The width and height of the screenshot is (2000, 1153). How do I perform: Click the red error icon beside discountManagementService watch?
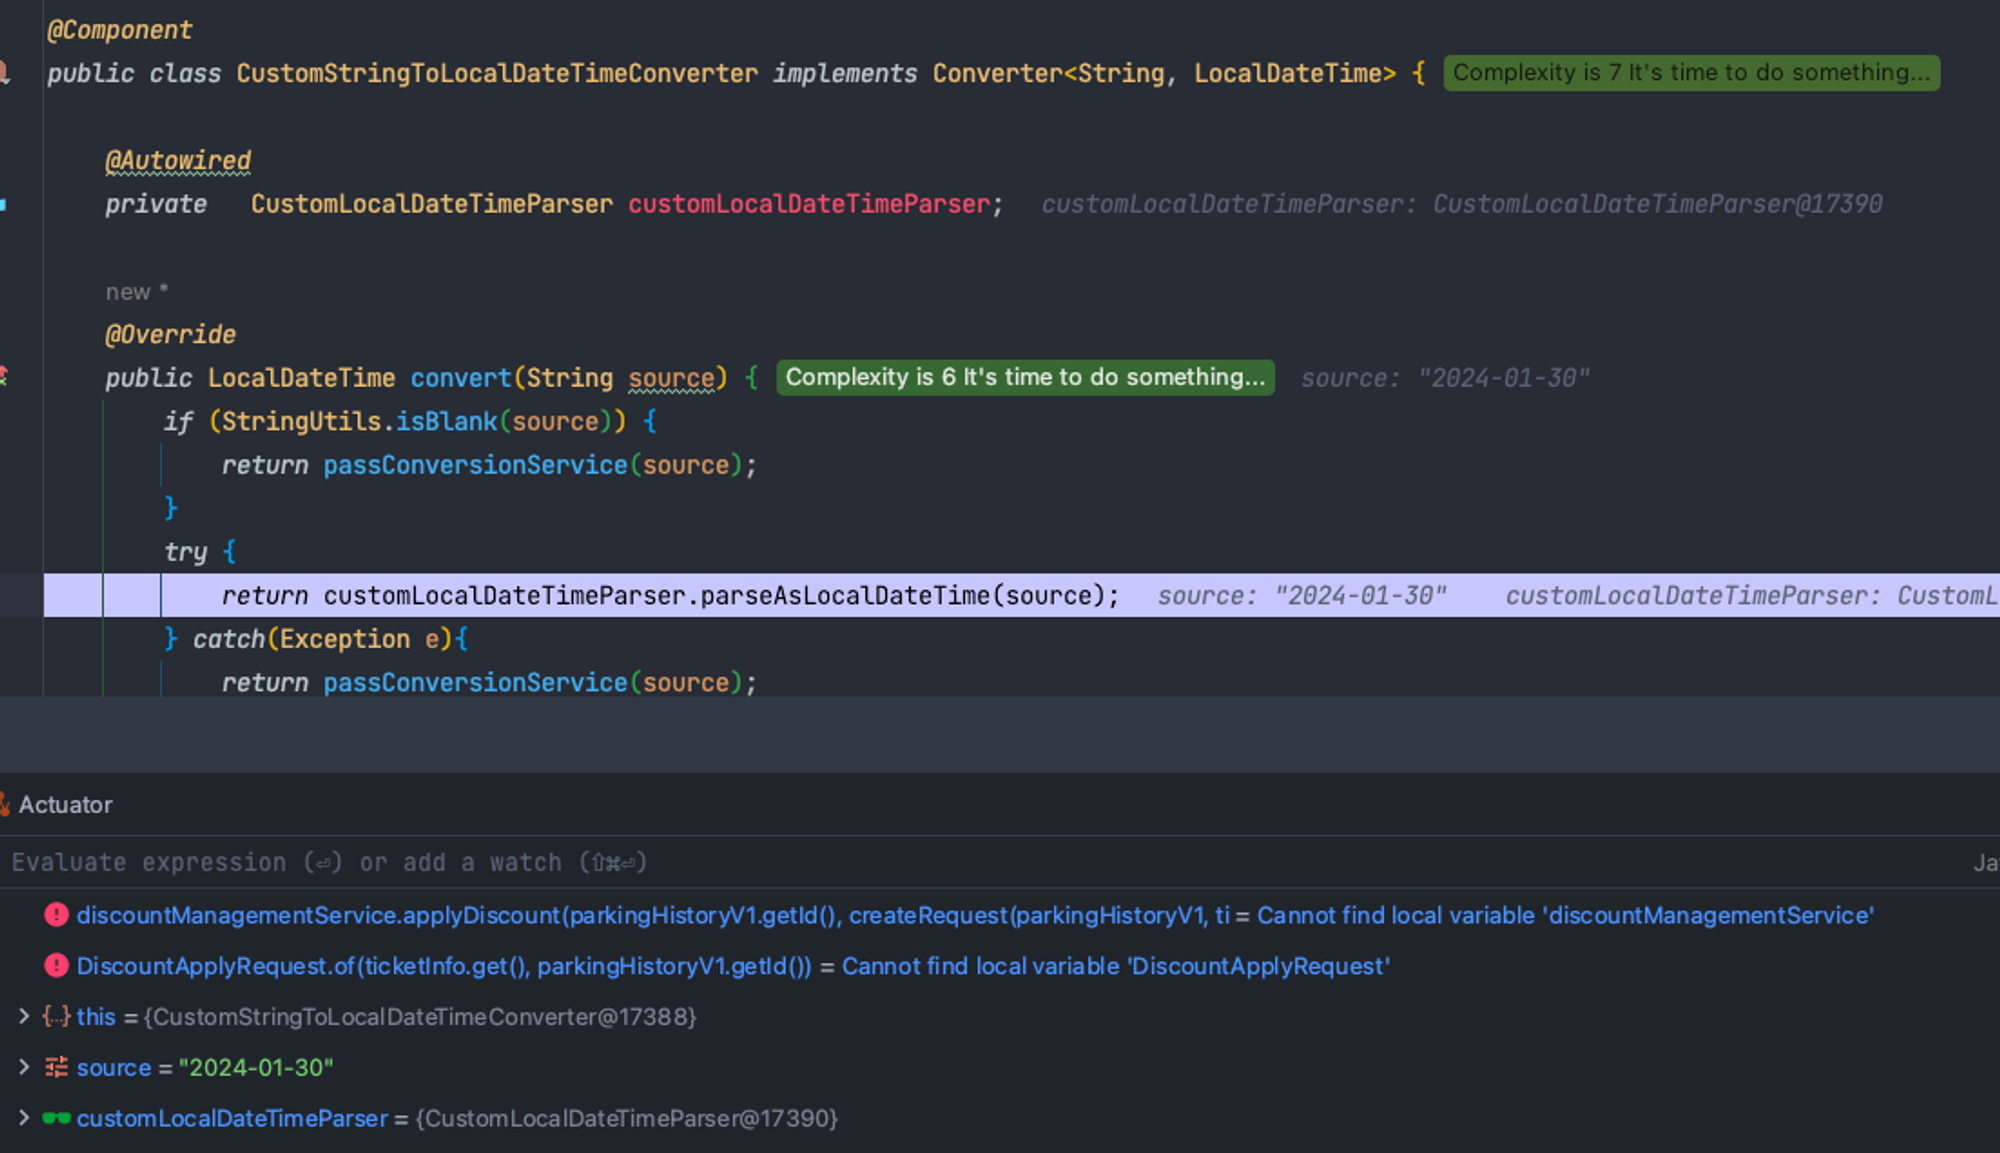coord(56,915)
